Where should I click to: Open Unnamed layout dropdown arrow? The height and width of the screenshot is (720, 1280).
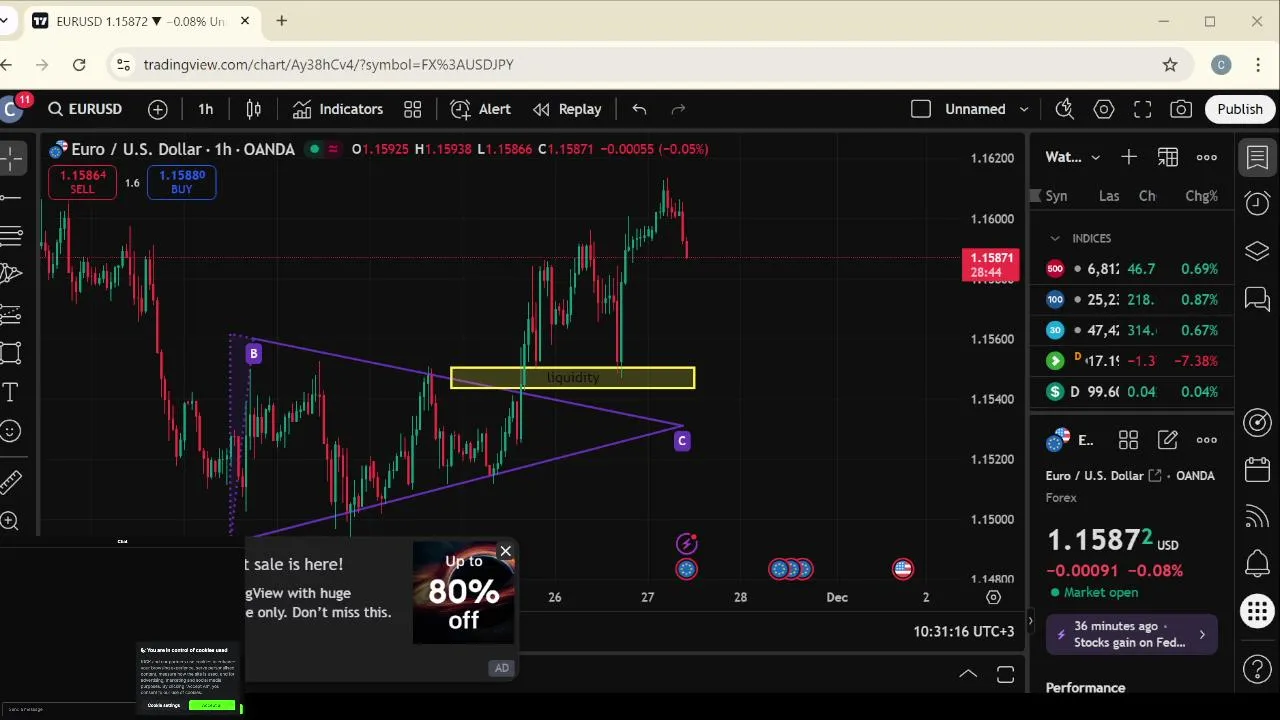[1024, 109]
